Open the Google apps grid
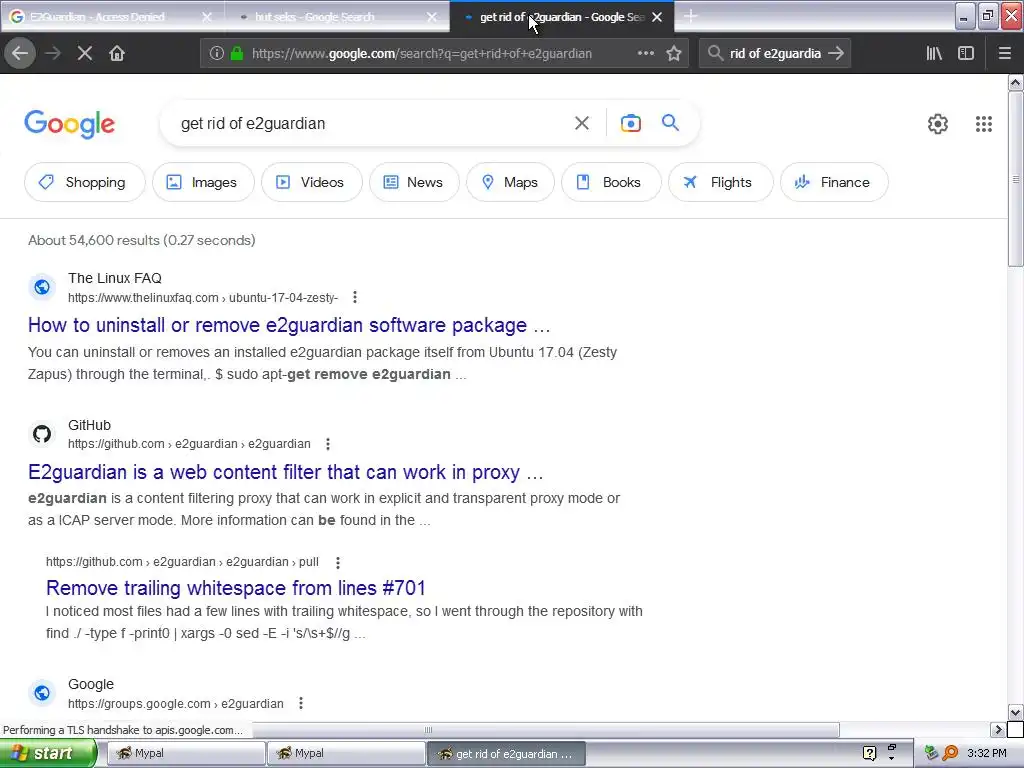 point(984,123)
